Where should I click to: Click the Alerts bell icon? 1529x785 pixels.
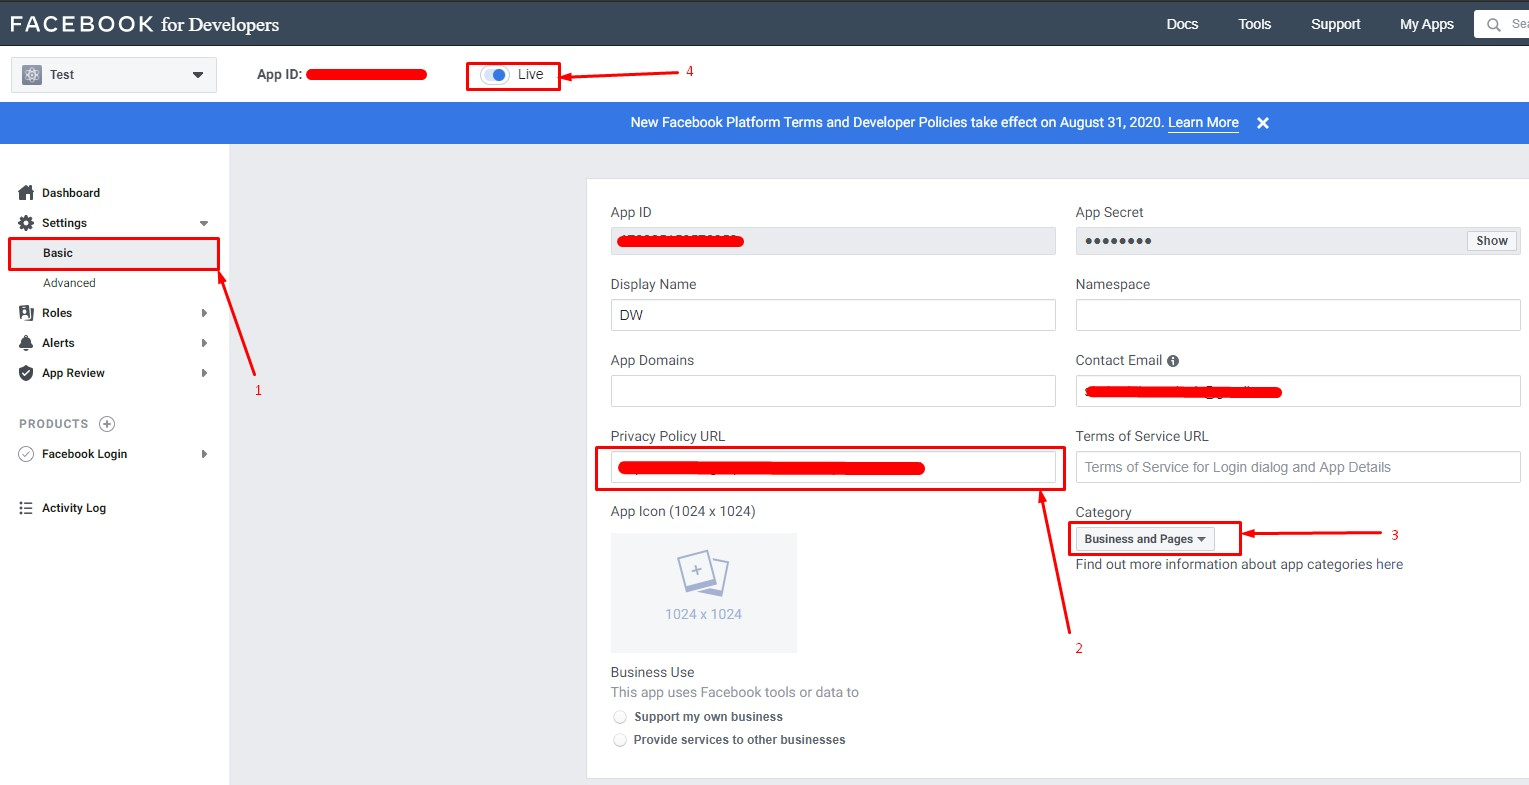26,343
